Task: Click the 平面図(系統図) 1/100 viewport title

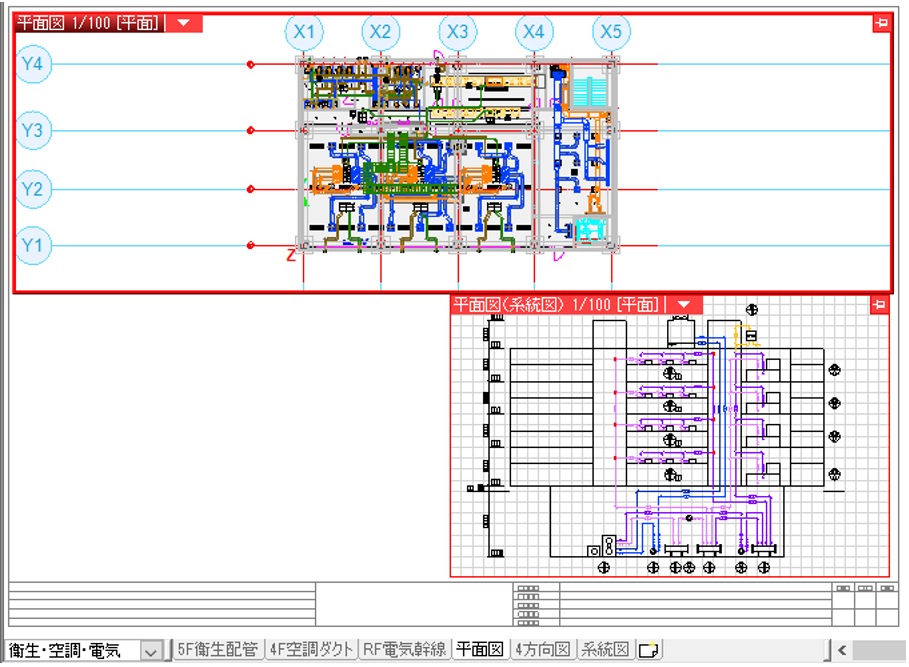Action: click(557, 305)
